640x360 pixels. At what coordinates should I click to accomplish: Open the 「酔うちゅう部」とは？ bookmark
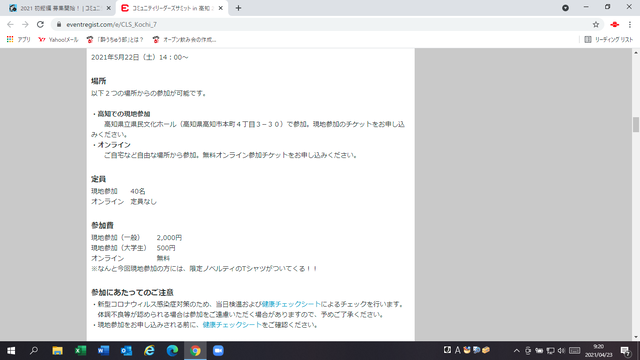coord(115,40)
